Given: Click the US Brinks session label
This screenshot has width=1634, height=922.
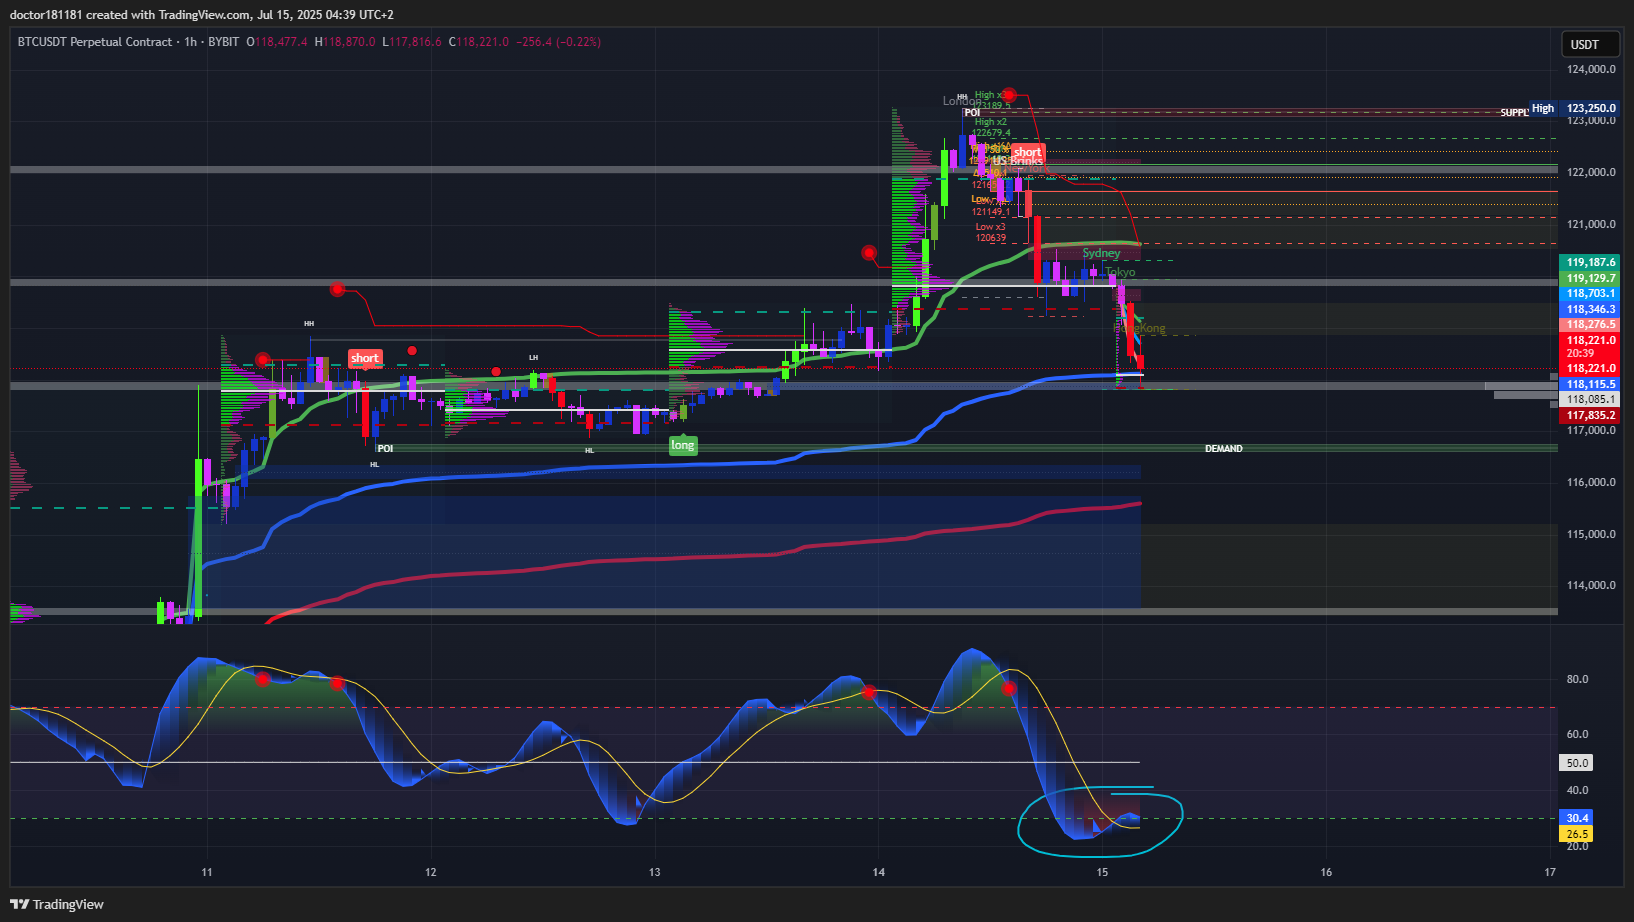Looking at the screenshot, I should 1017,161.
